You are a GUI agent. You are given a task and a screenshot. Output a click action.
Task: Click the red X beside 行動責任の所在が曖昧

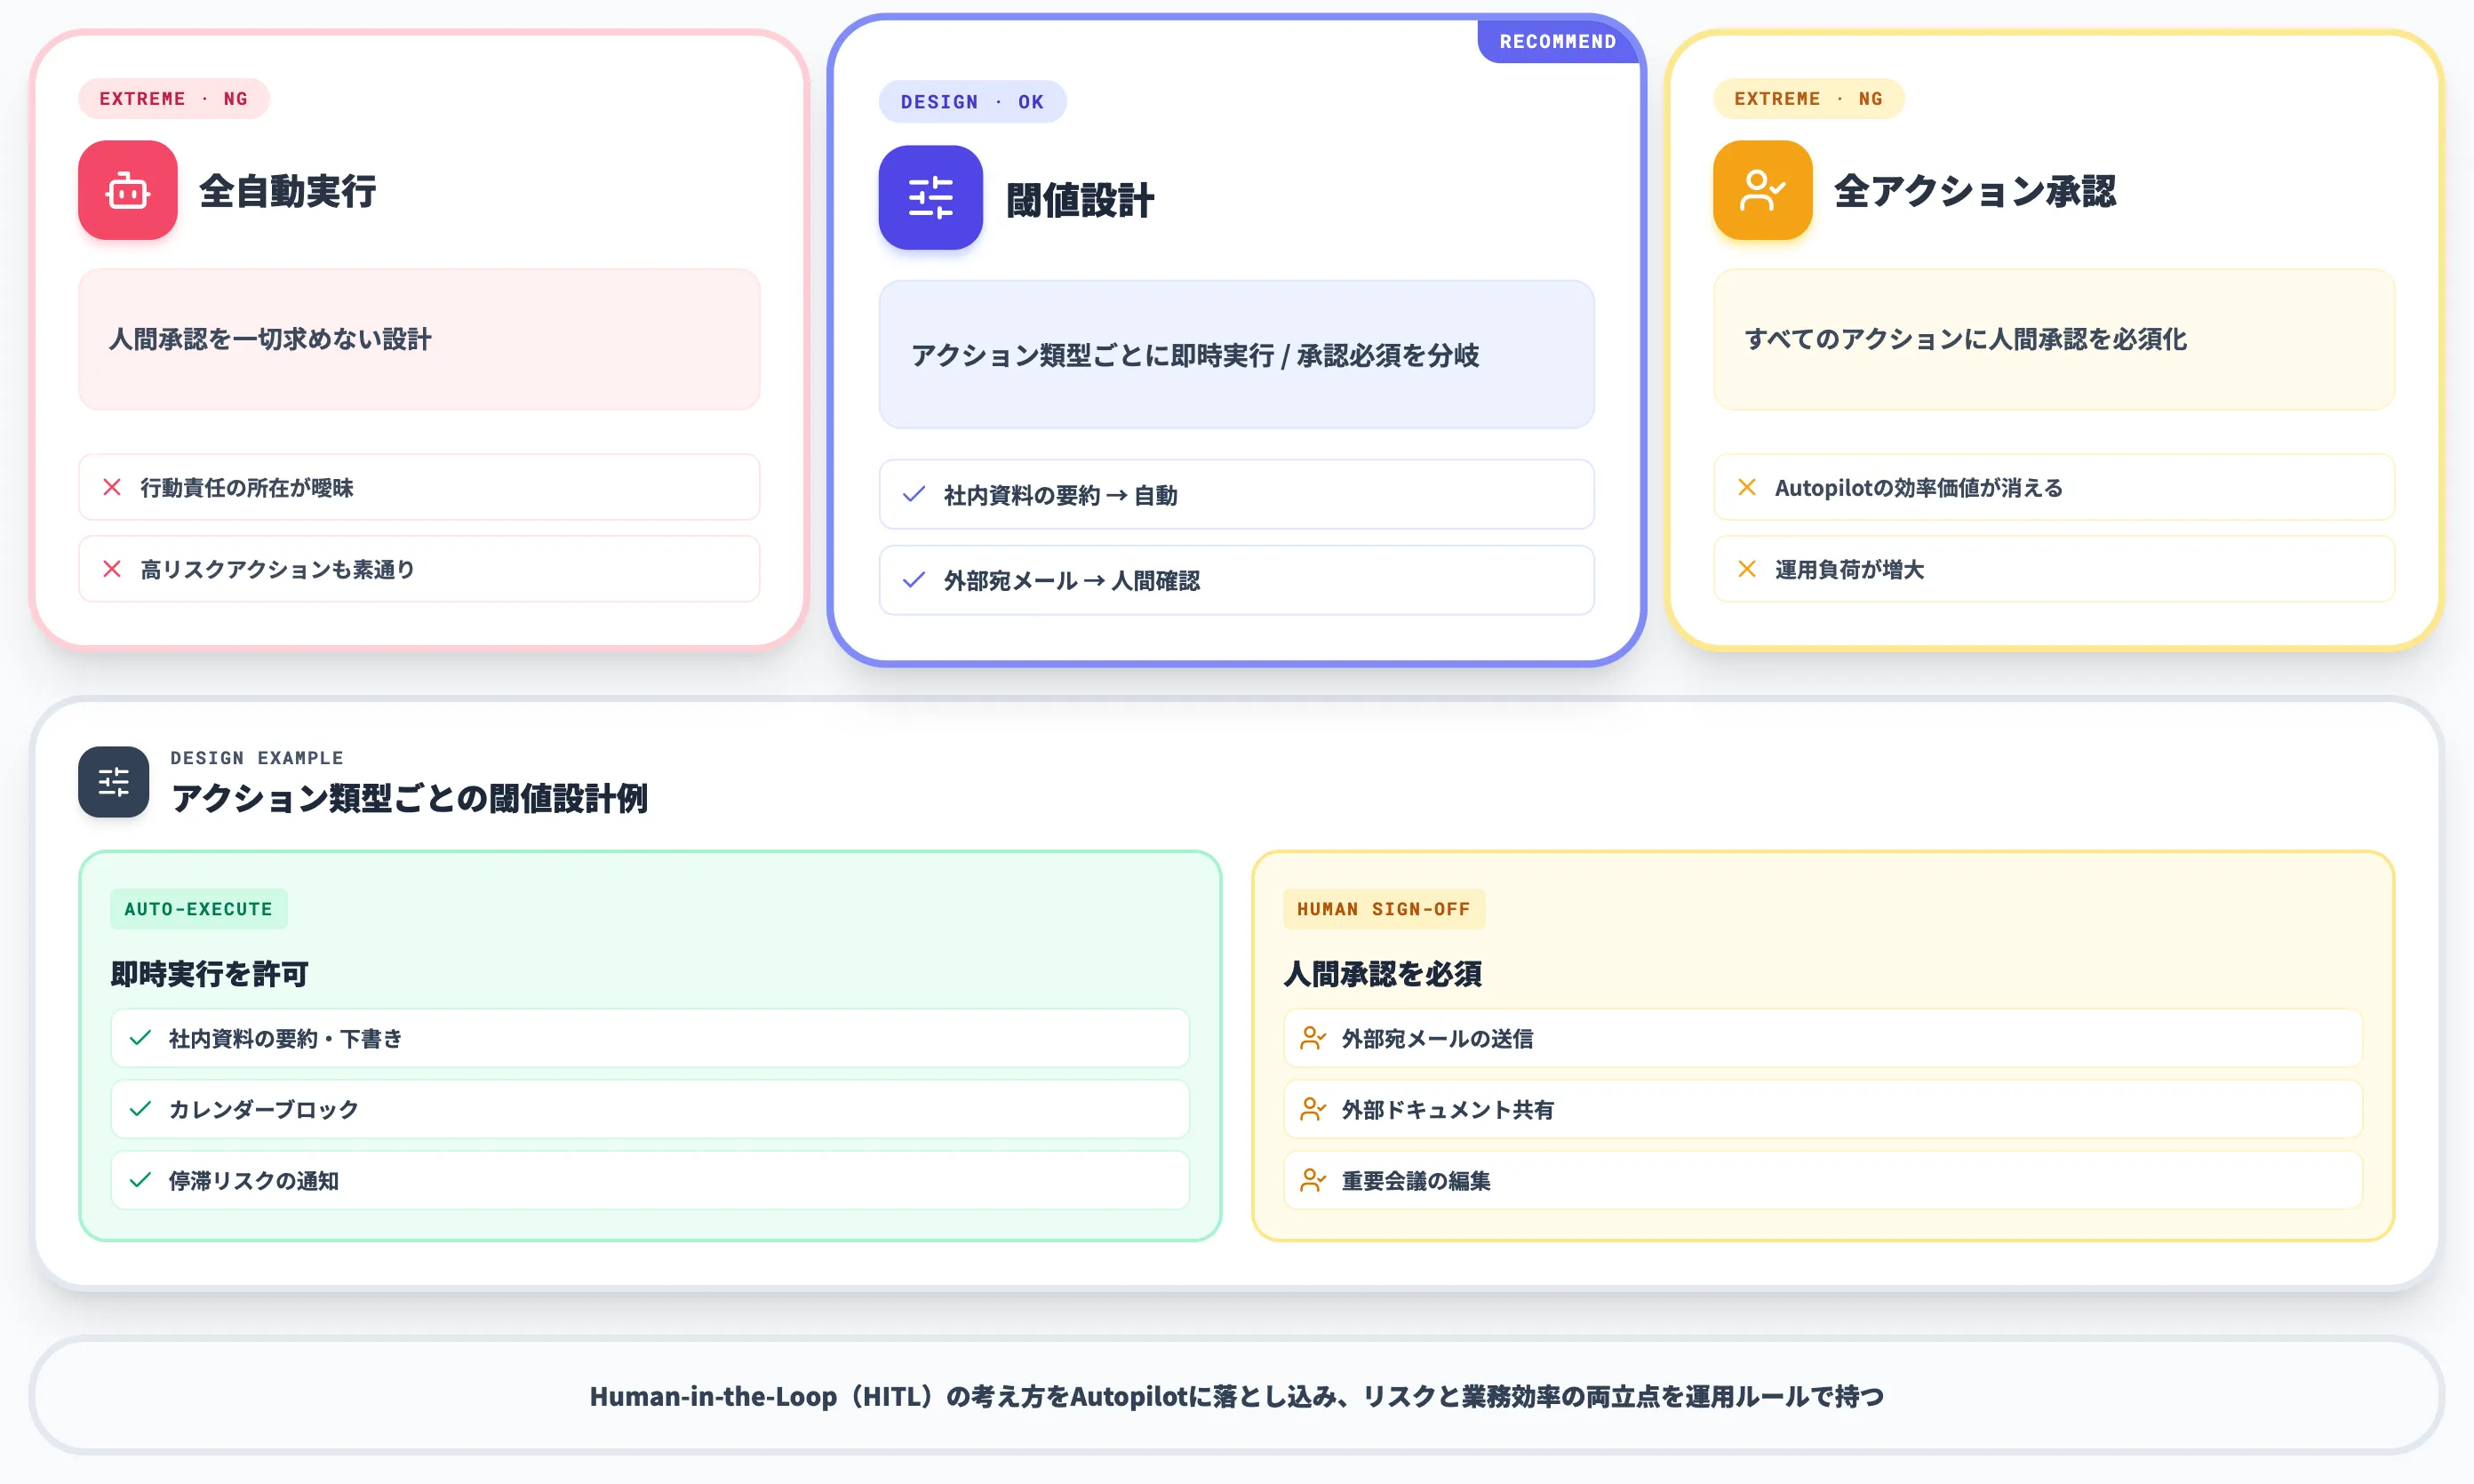tap(112, 487)
